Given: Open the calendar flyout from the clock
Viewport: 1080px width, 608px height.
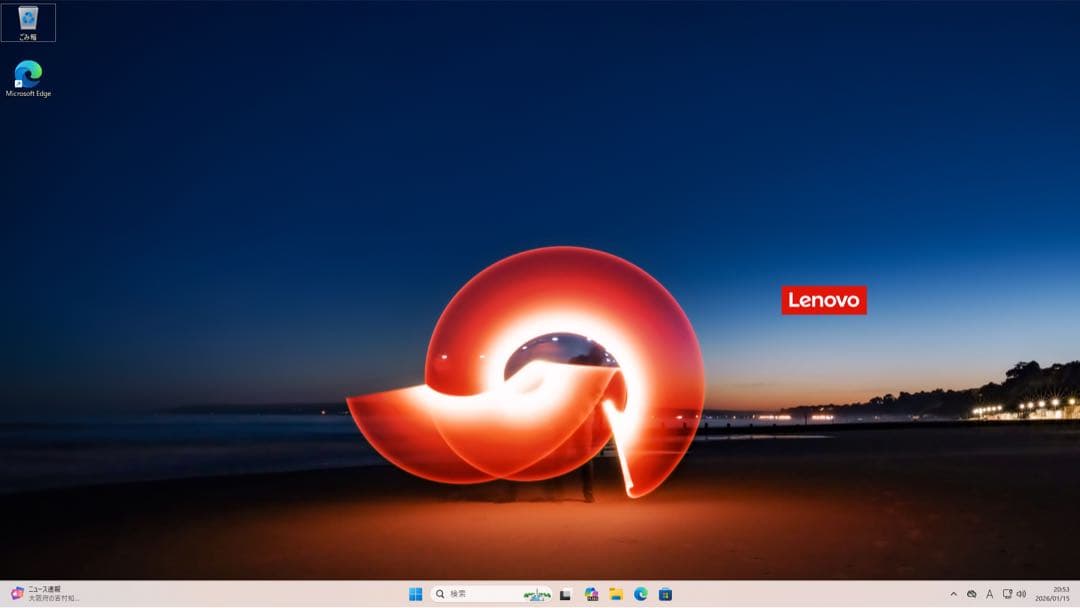Looking at the screenshot, I should 1058,593.
